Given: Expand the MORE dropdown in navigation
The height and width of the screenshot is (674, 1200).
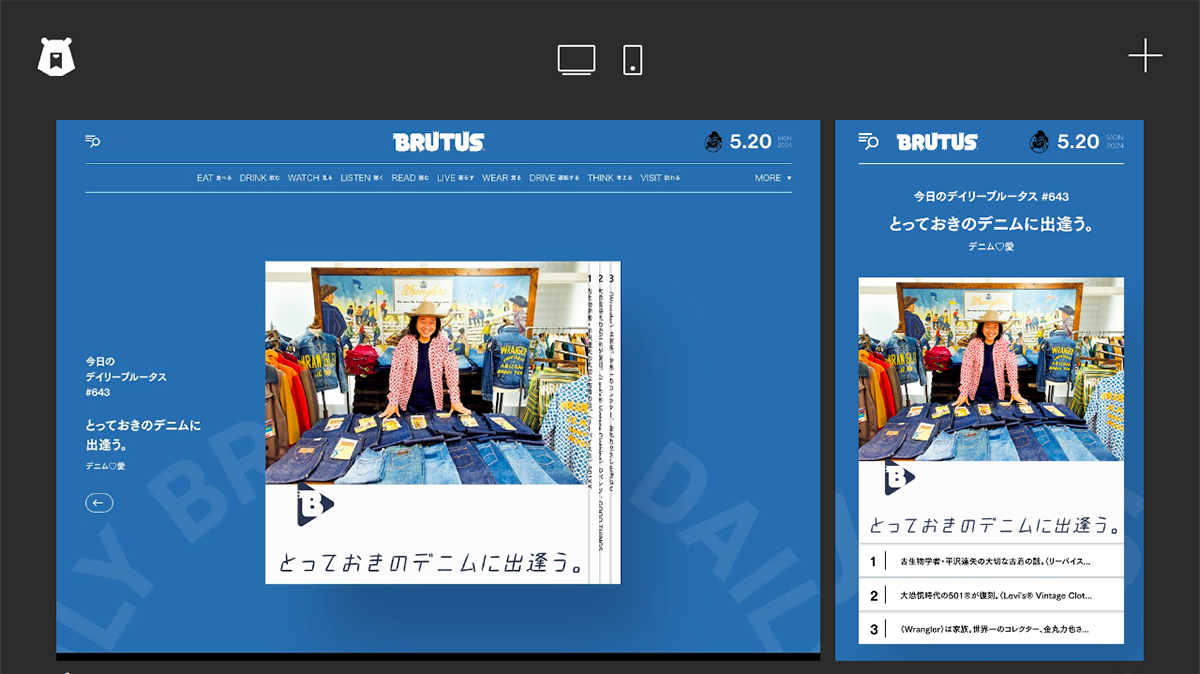Looking at the screenshot, I should coord(773,178).
